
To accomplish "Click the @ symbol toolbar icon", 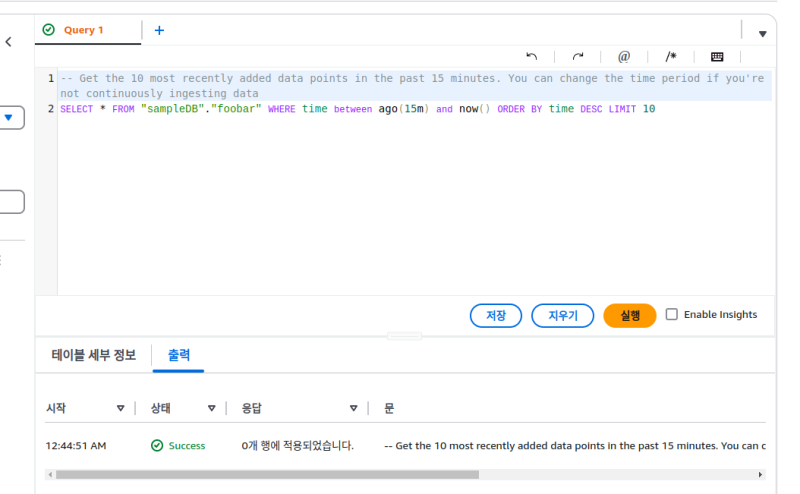I will pos(624,57).
